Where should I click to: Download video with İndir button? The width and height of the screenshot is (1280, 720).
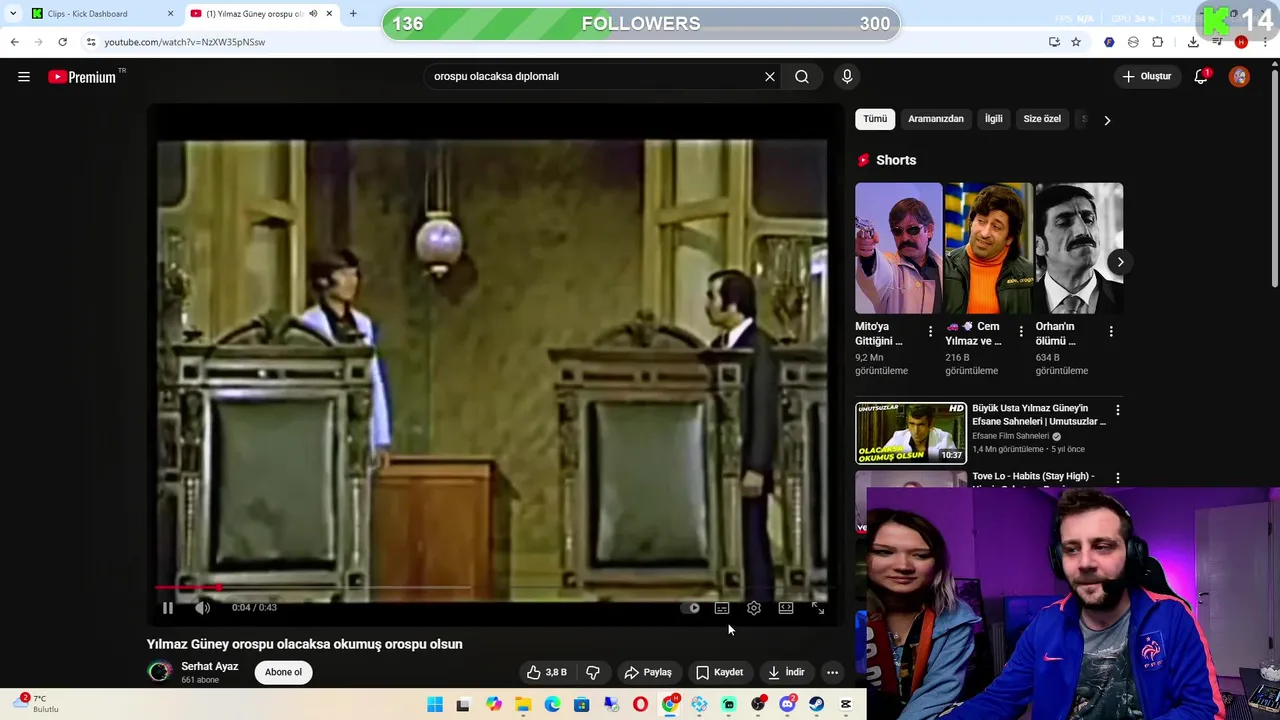(x=785, y=672)
